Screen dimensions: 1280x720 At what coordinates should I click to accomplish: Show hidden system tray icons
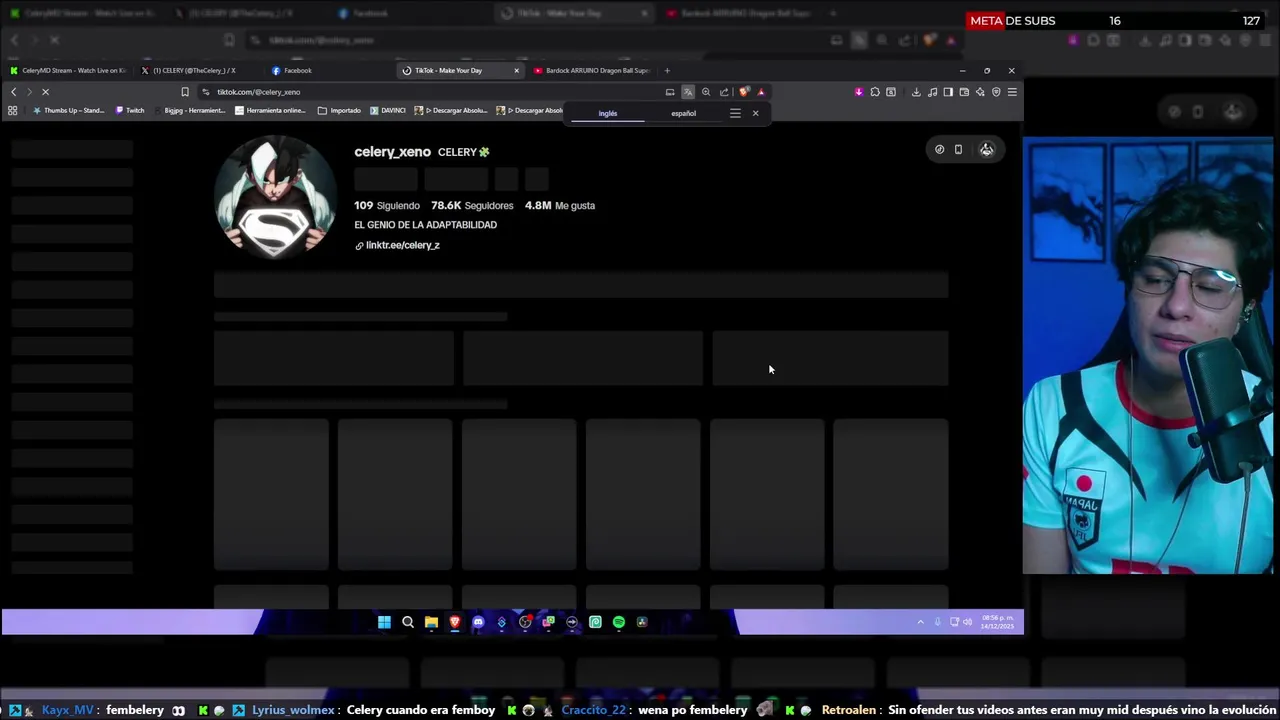[920, 622]
